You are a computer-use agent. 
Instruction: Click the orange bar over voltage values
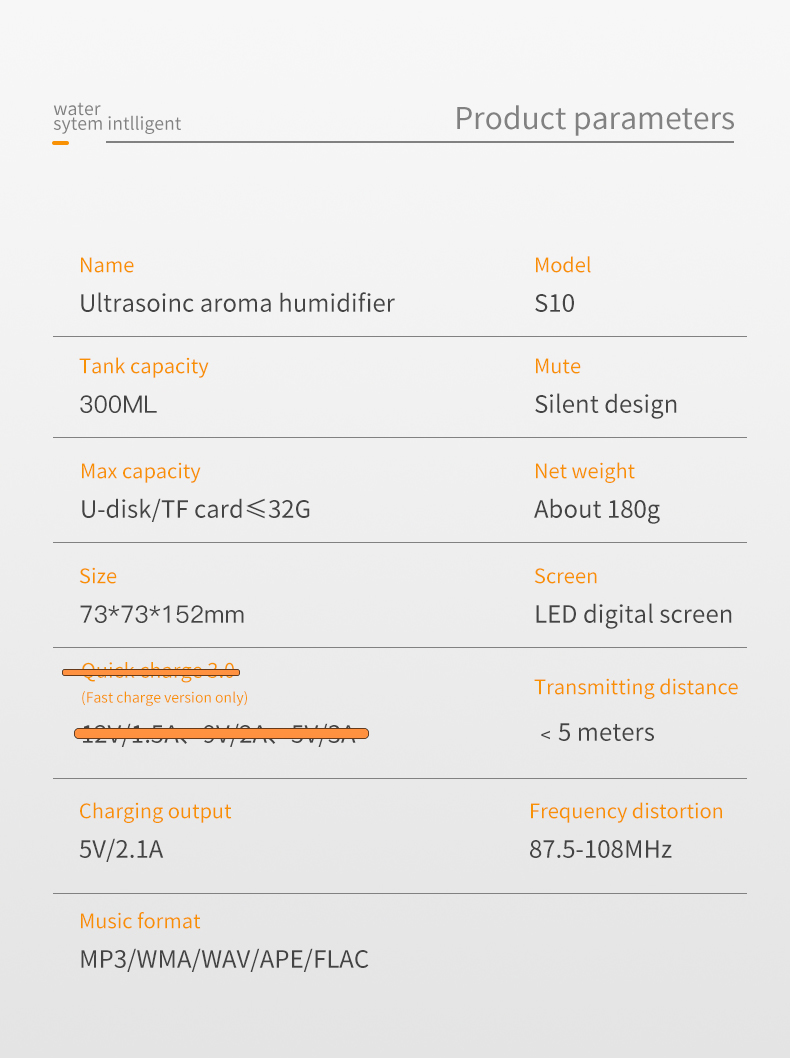tap(221, 733)
